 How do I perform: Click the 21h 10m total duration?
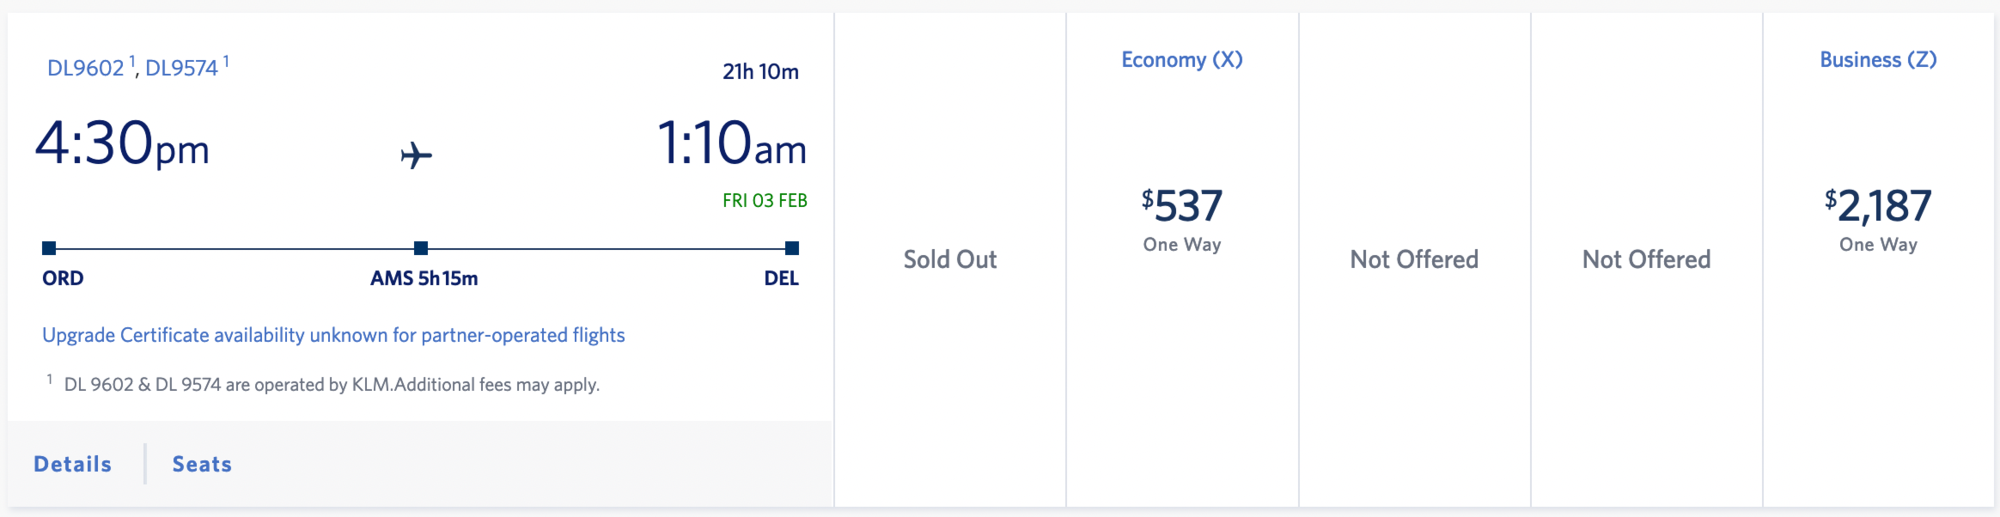point(761,72)
